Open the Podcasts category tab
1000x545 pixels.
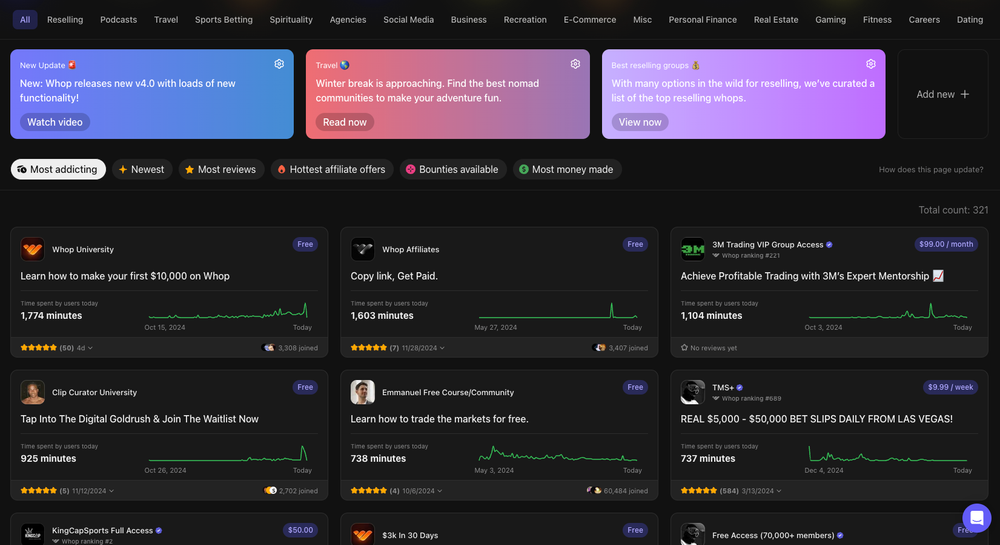click(119, 20)
